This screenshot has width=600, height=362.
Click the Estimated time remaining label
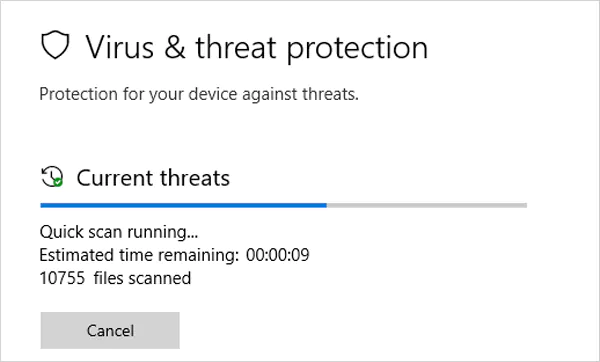tap(139, 255)
